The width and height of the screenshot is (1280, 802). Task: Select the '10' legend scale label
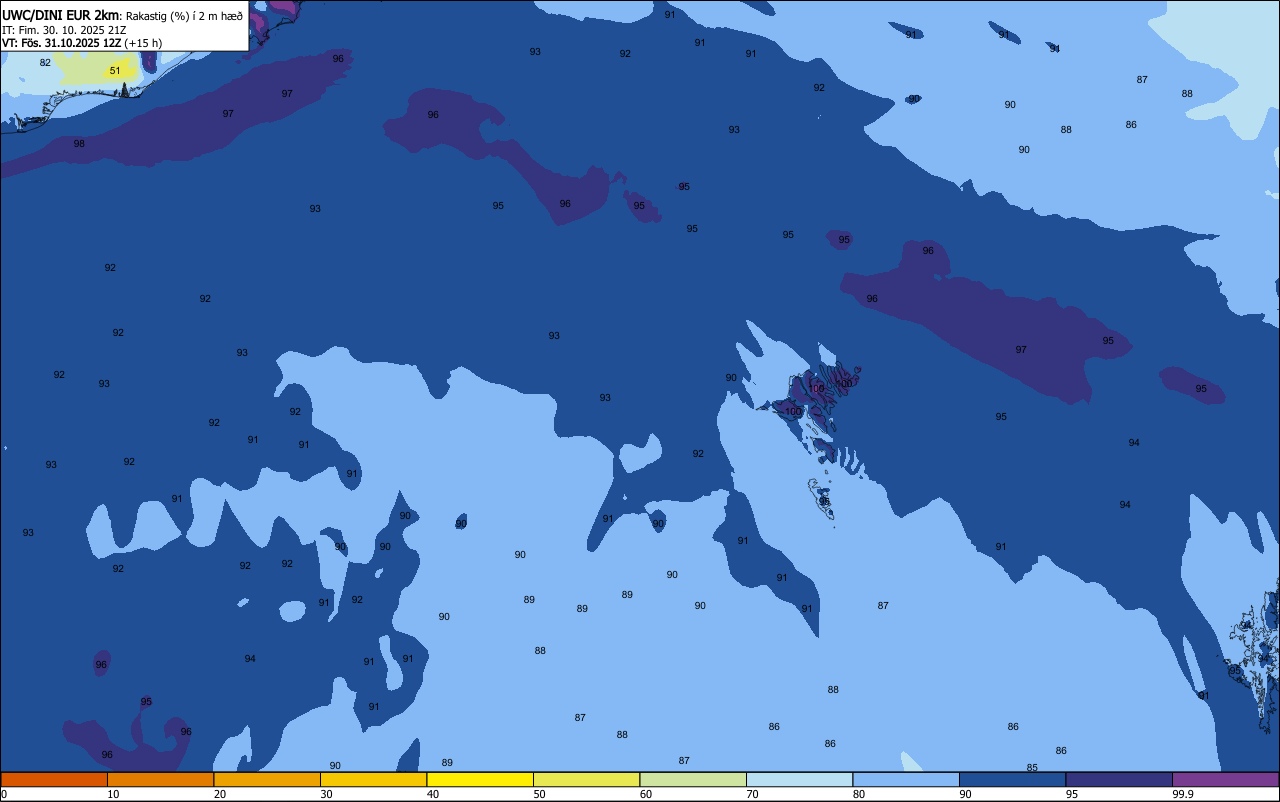click(113, 794)
